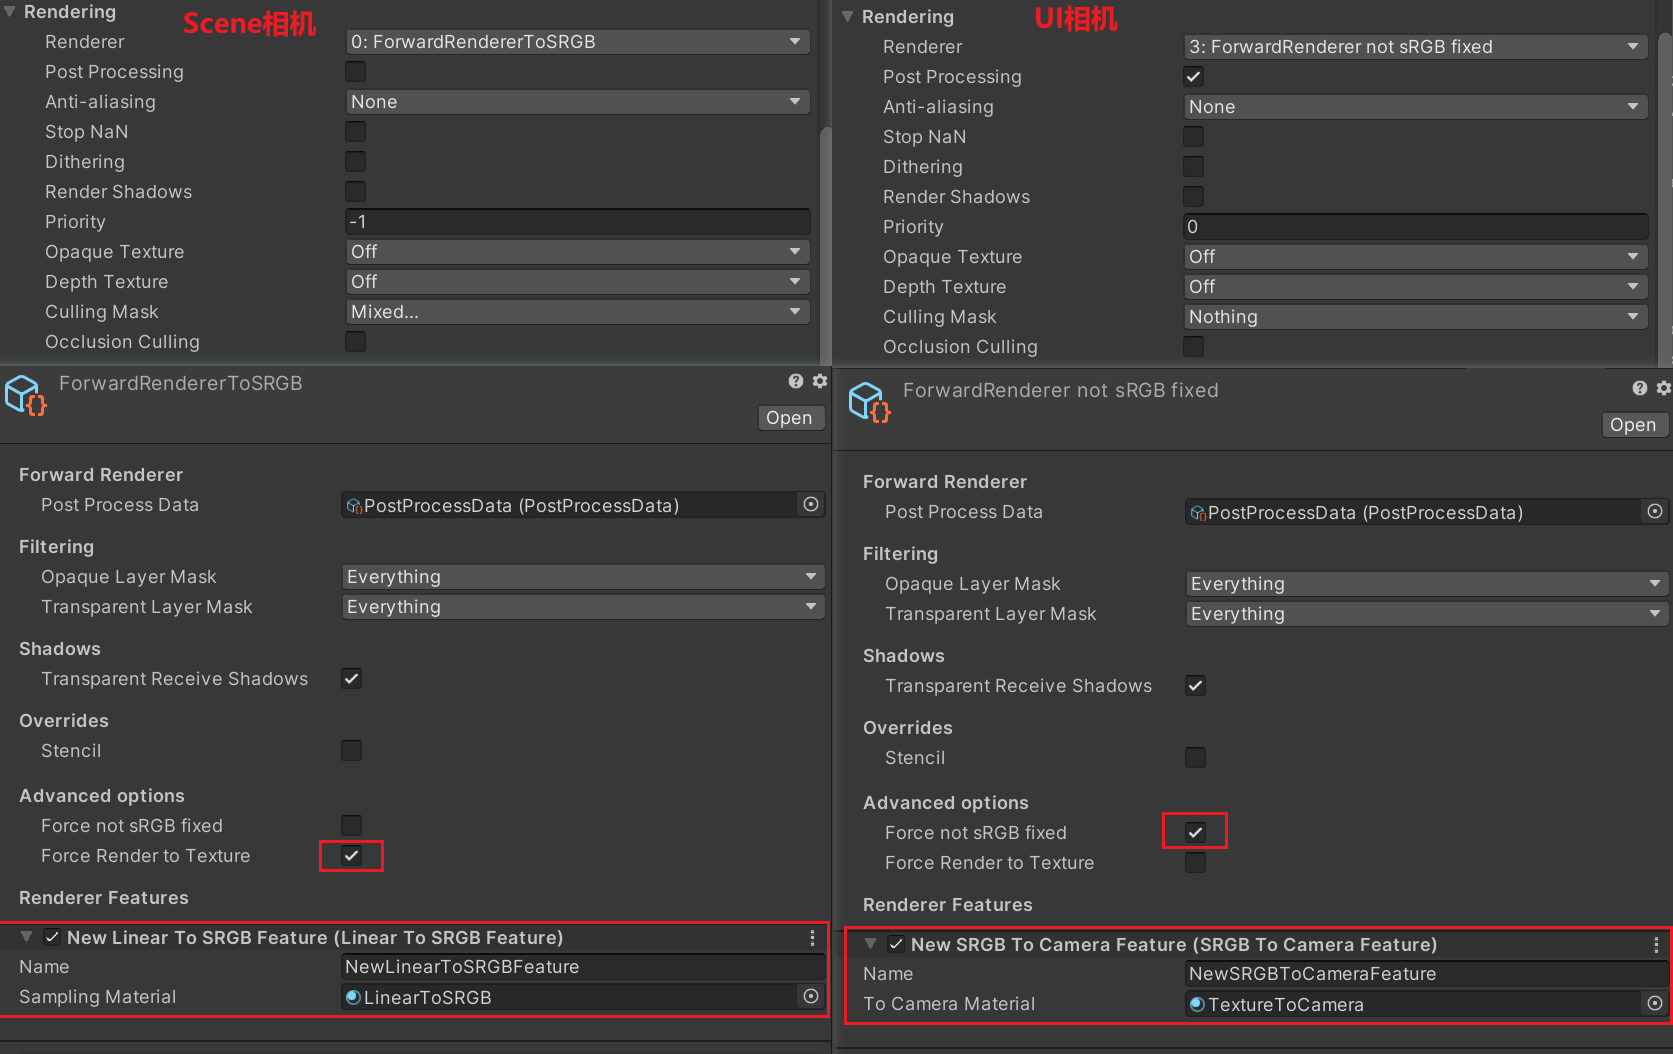Open object picker for To Camera Material
This screenshot has width=1673, height=1054.
(1655, 1003)
